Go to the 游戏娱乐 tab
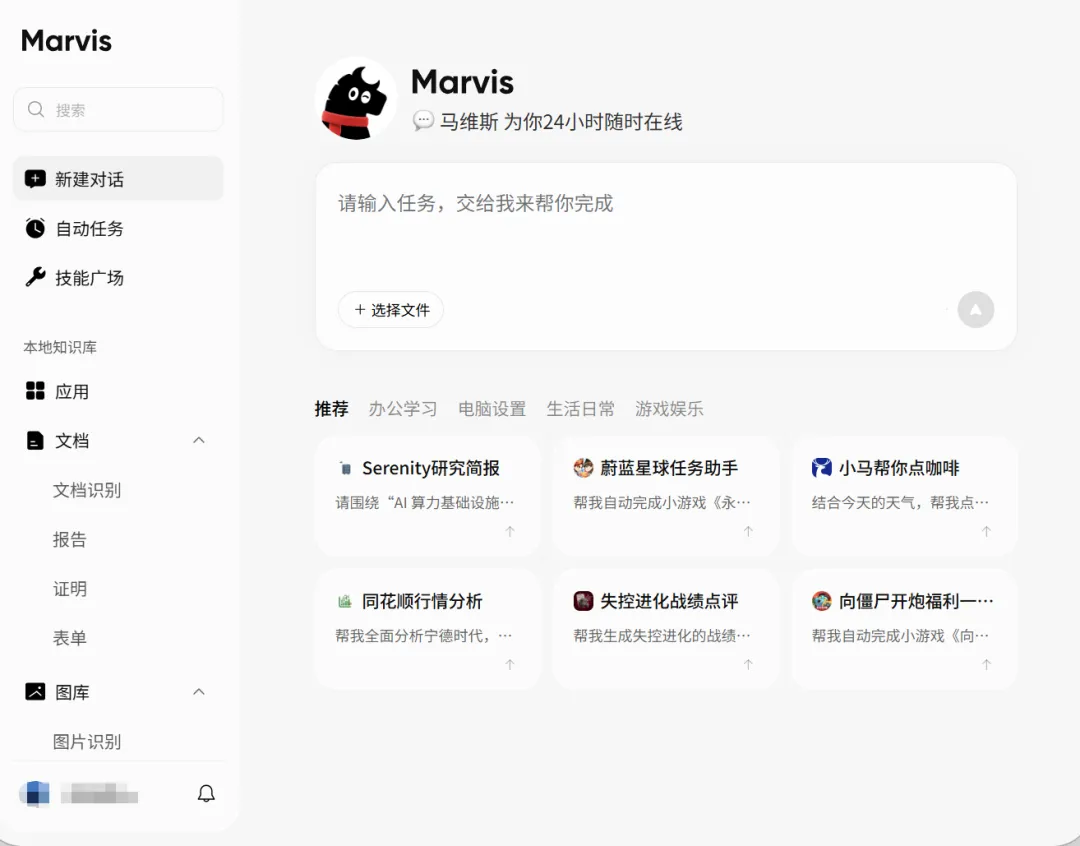This screenshot has width=1080, height=846. click(x=669, y=409)
